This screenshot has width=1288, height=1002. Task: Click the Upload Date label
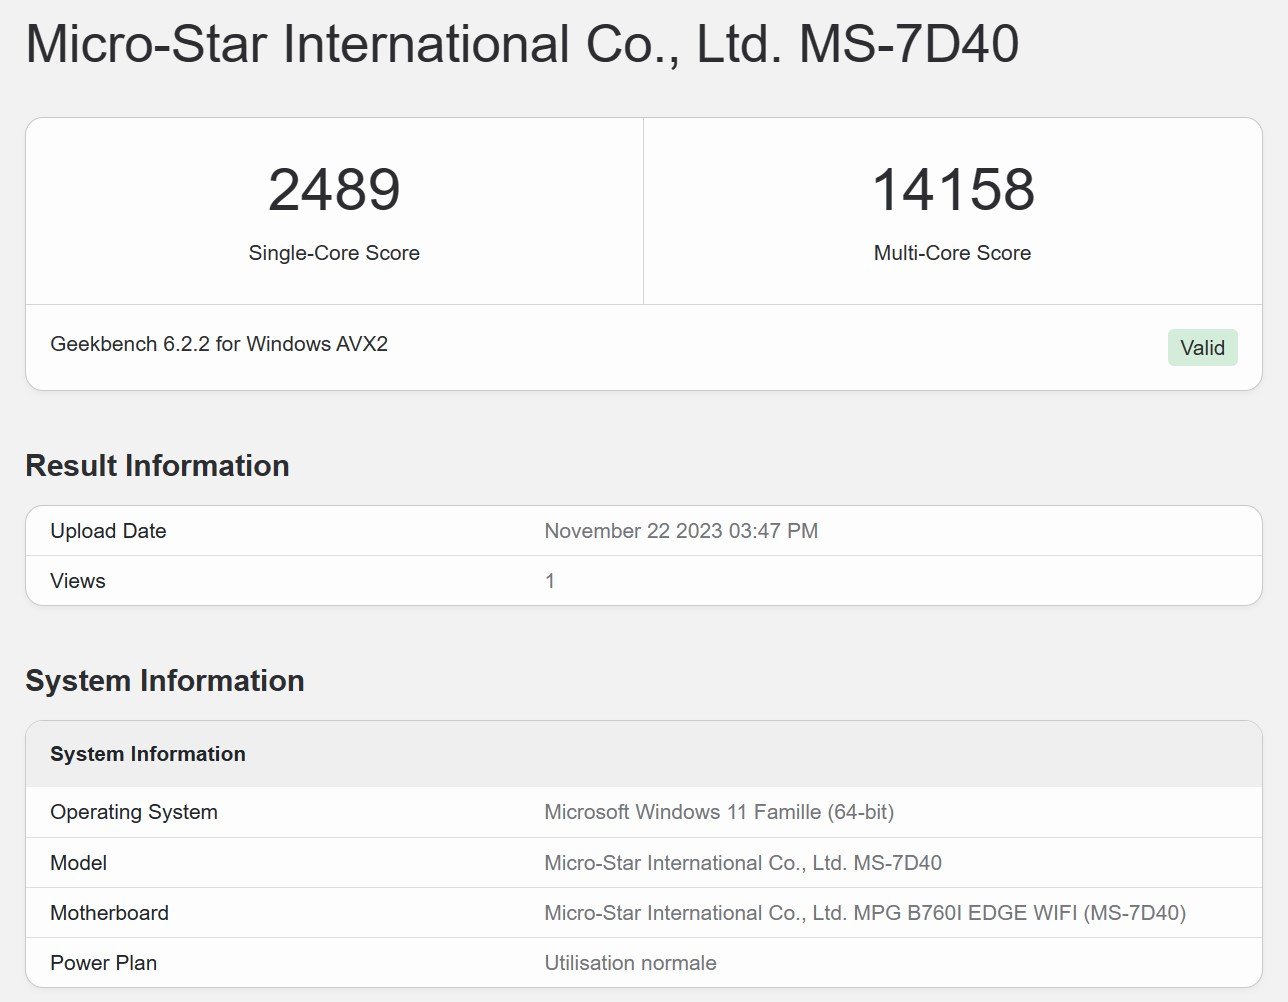[x=108, y=531]
